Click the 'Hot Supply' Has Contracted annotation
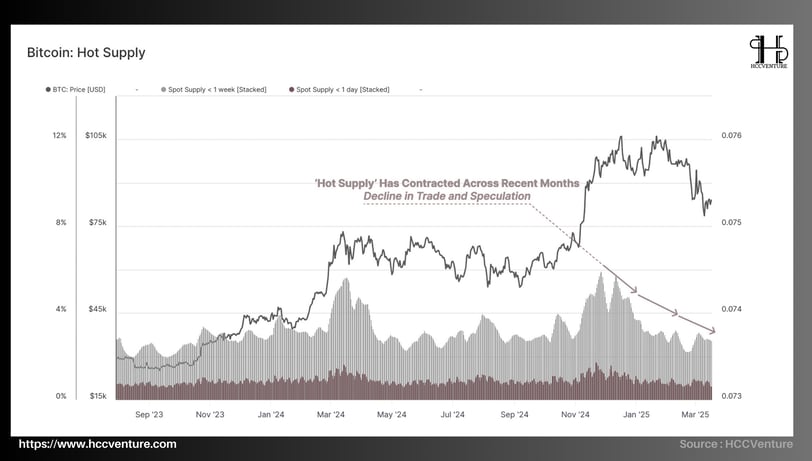 [x=447, y=183]
